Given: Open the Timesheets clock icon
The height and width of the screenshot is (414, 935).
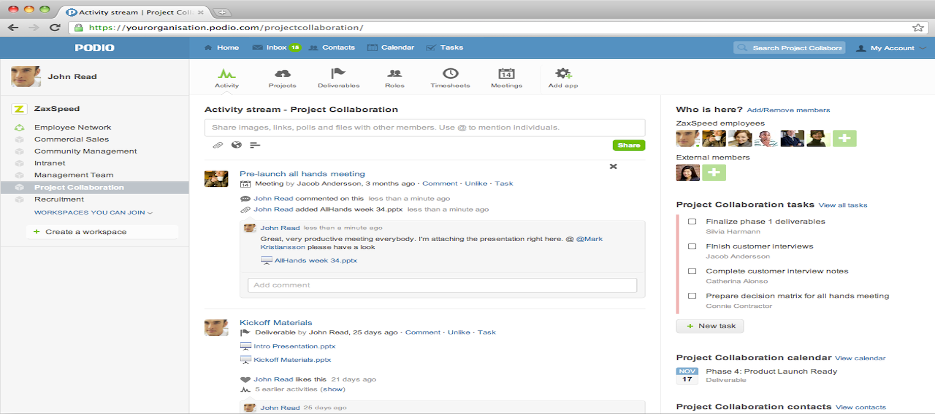Looking at the screenshot, I should tap(450, 73).
